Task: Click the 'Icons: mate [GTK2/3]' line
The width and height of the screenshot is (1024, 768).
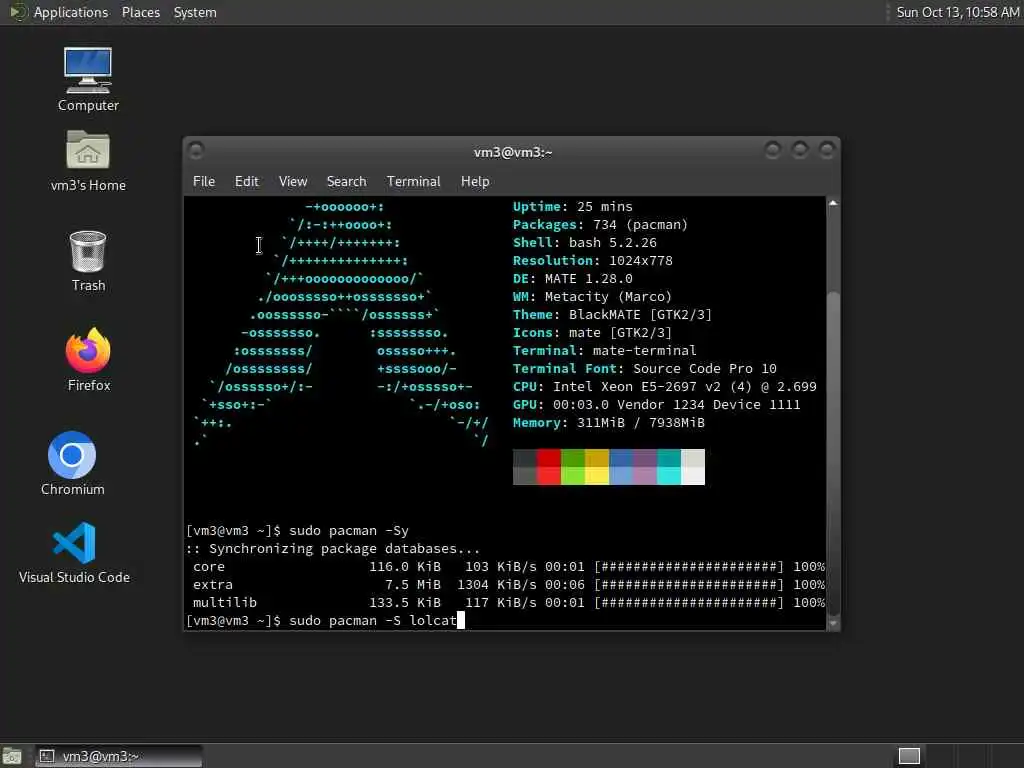Action: click(592, 332)
